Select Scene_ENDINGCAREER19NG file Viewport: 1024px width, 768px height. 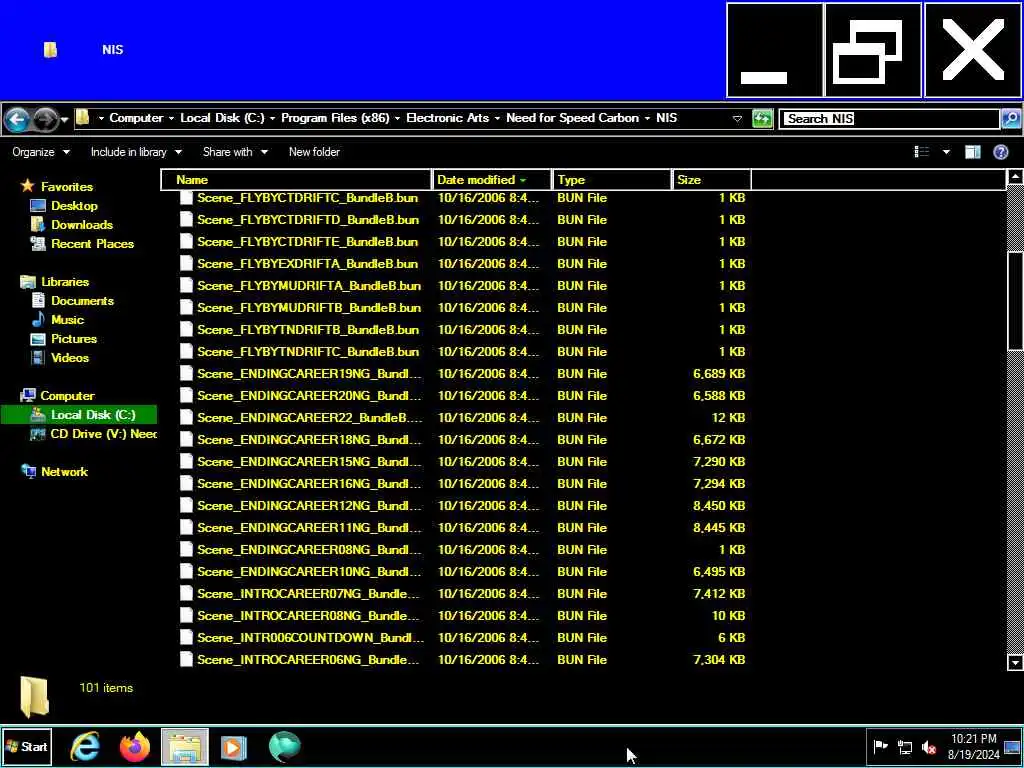point(309,374)
